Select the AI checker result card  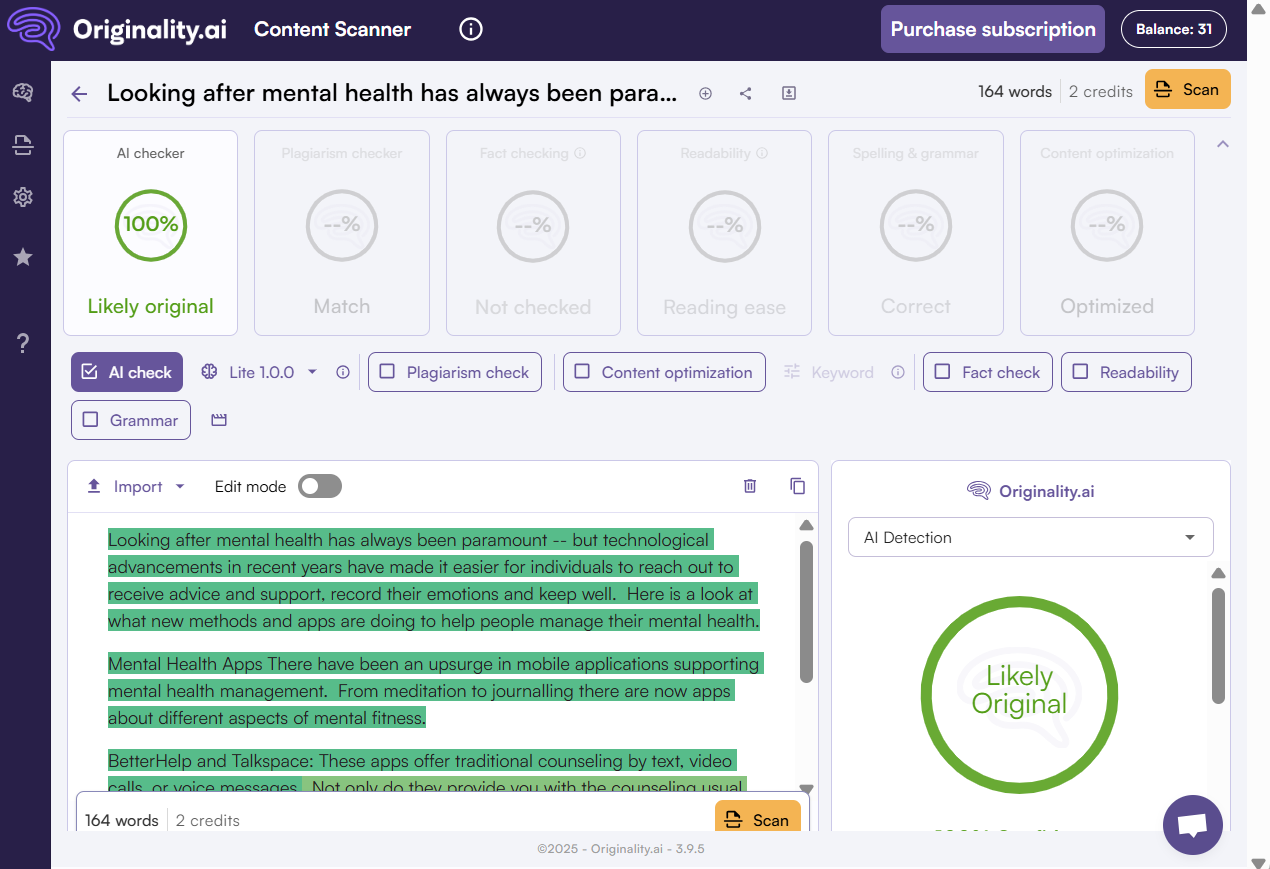151,233
